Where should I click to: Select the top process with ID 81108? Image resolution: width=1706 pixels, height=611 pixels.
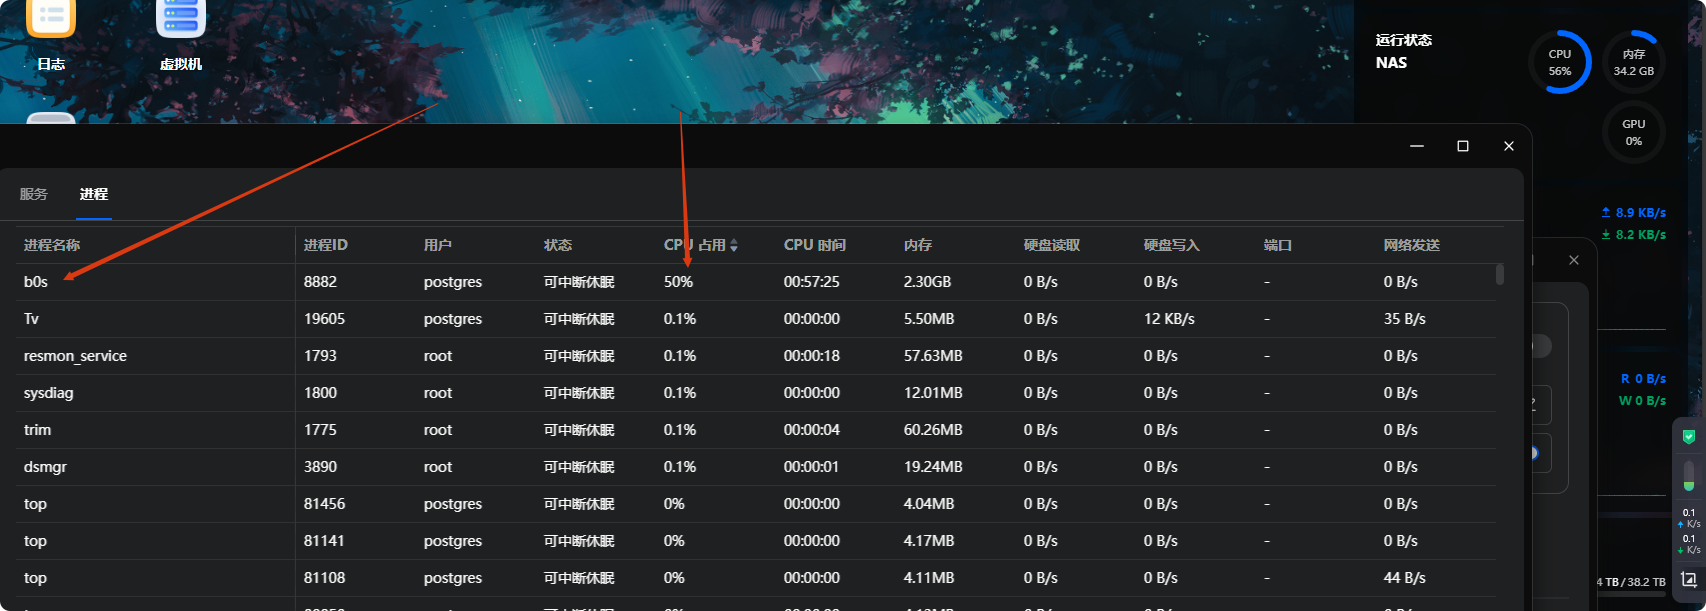click(x=756, y=578)
